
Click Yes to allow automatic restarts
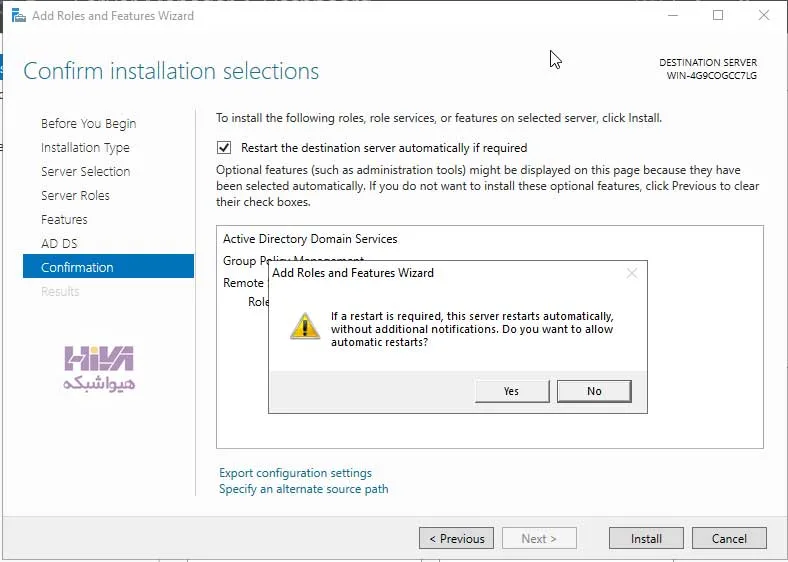512,391
